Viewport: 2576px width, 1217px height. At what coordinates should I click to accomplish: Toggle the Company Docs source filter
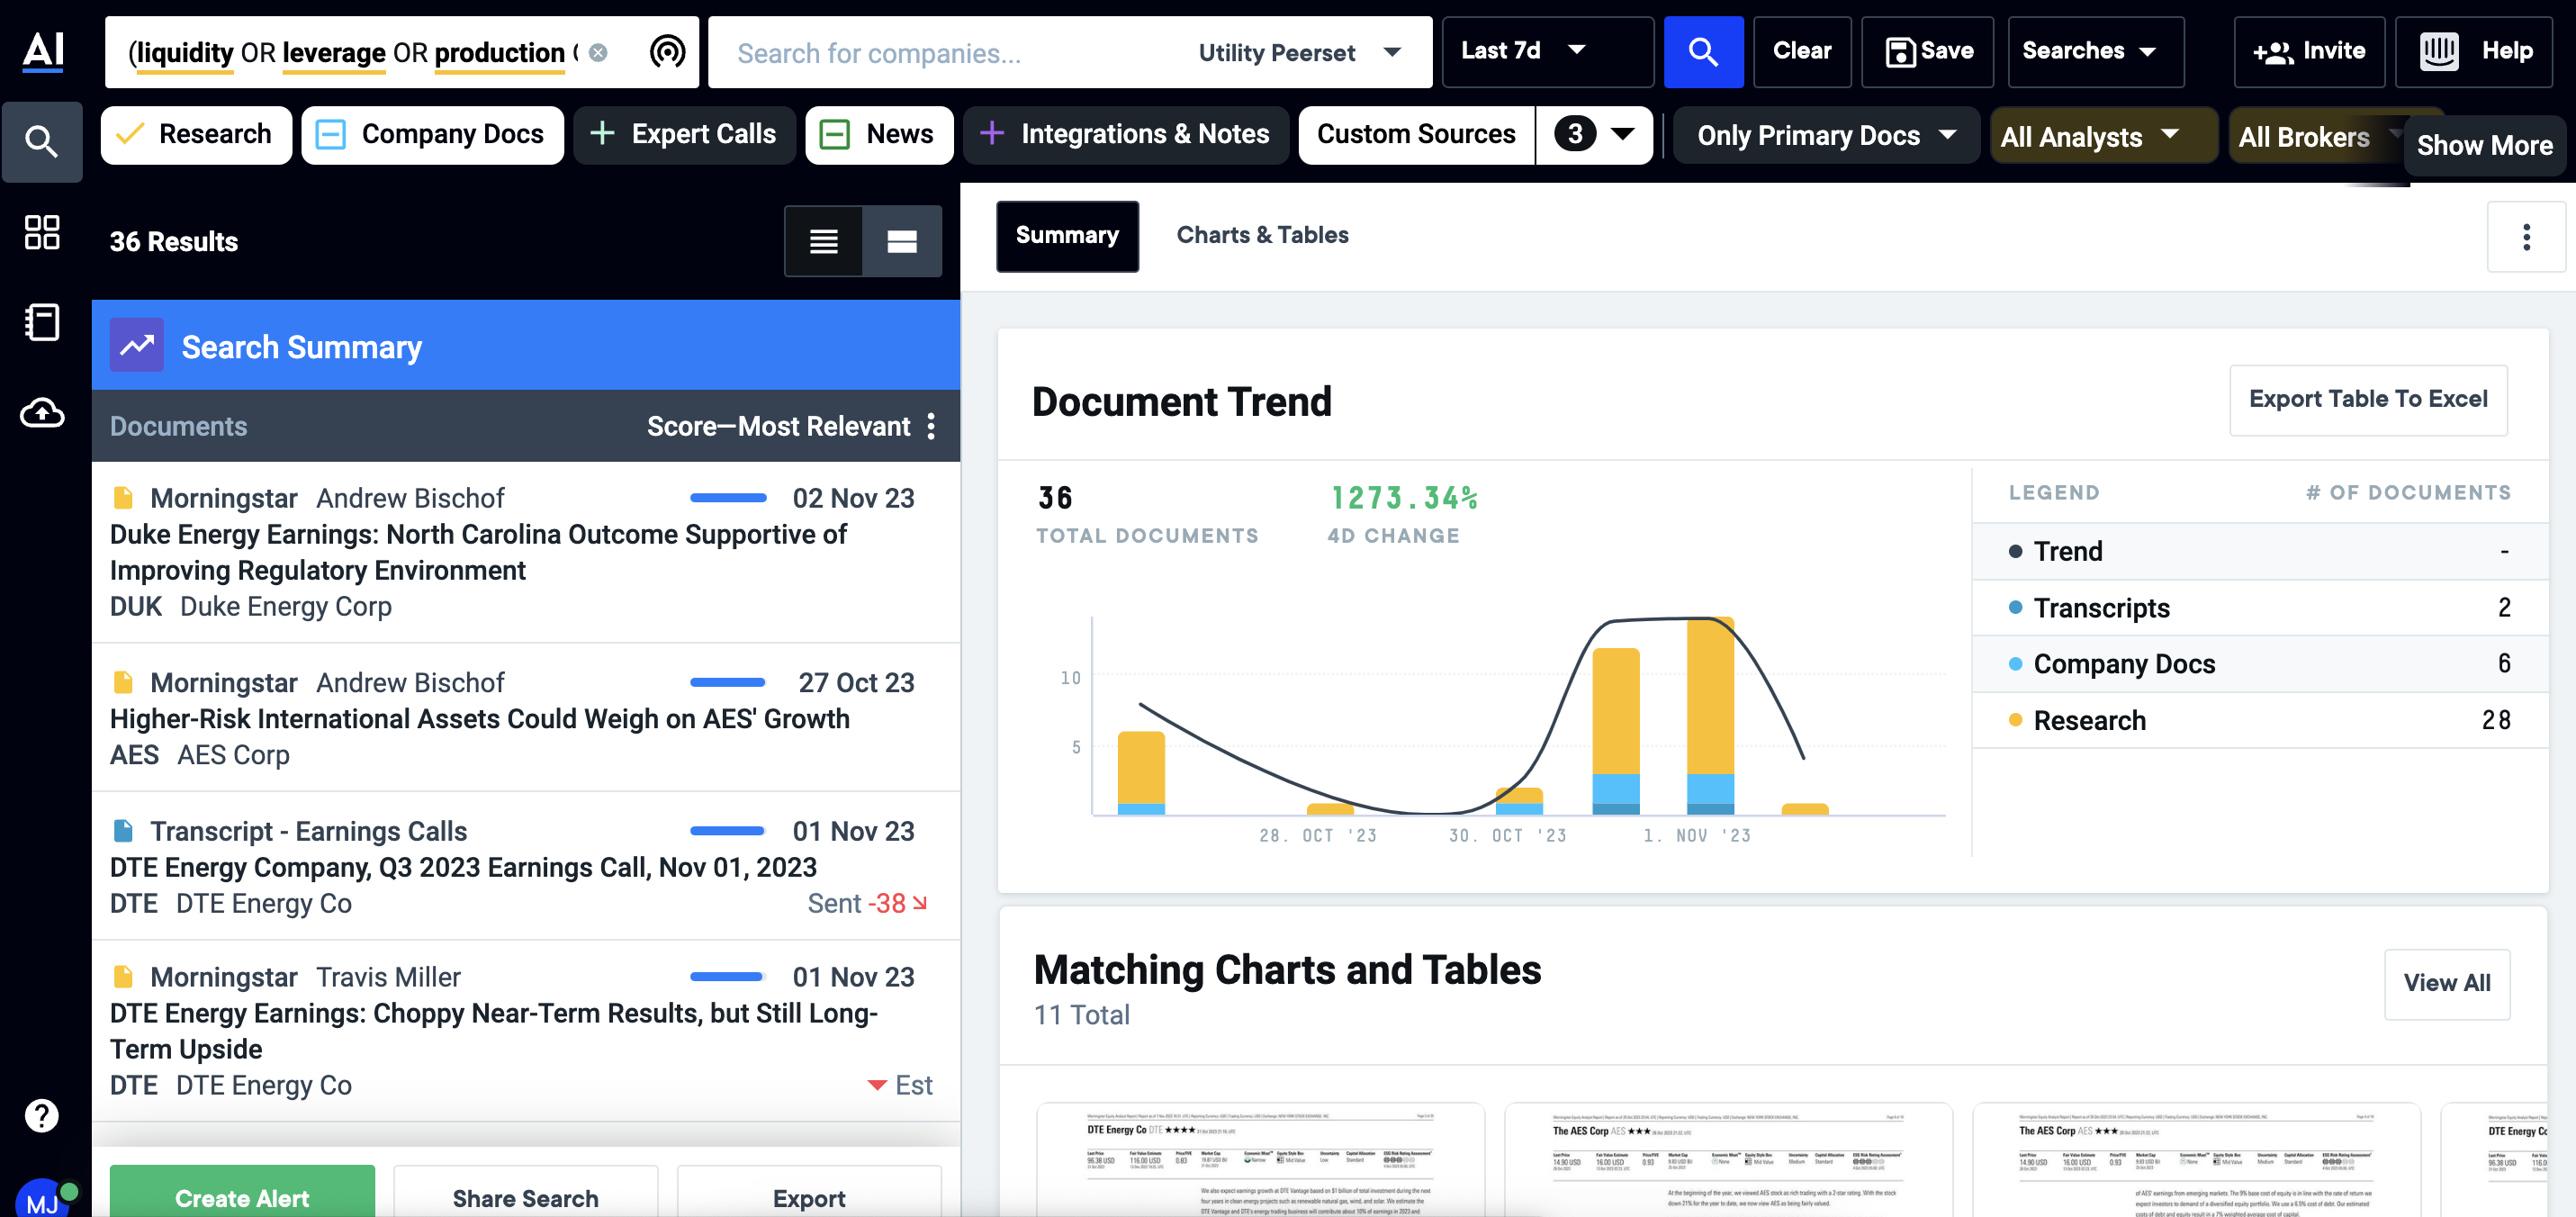[x=432, y=134]
